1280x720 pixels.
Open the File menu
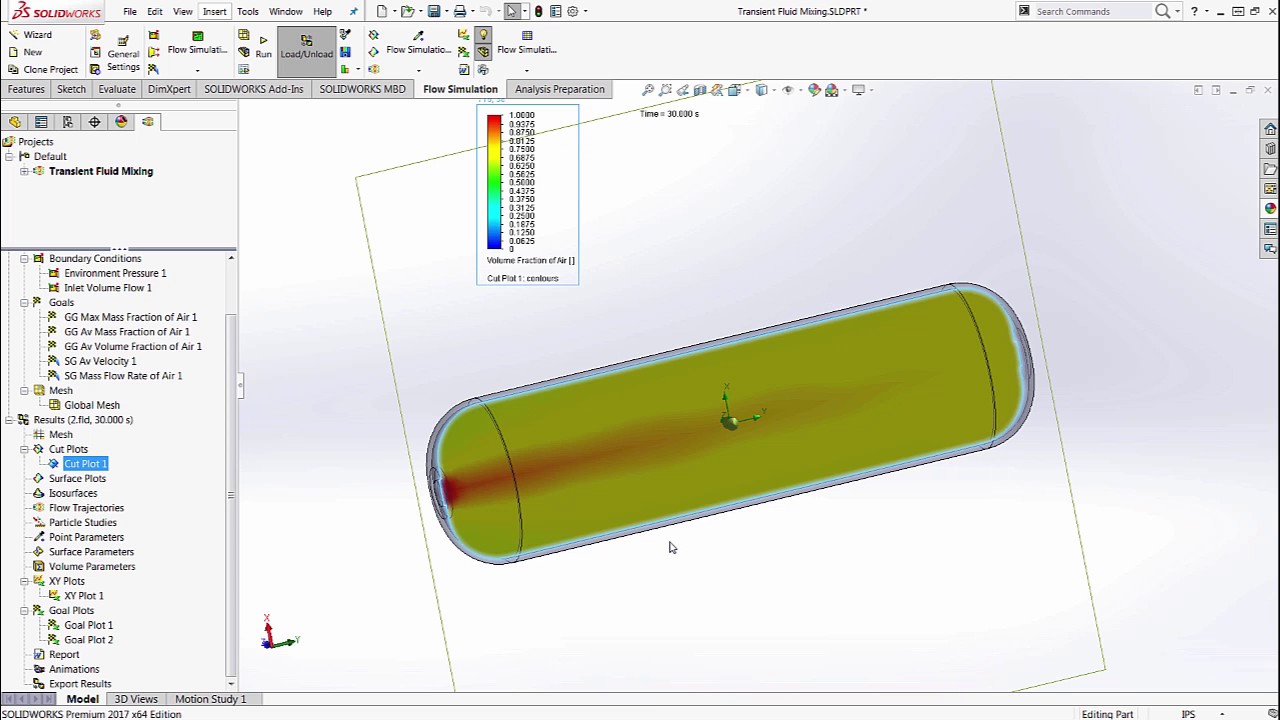(130, 11)
